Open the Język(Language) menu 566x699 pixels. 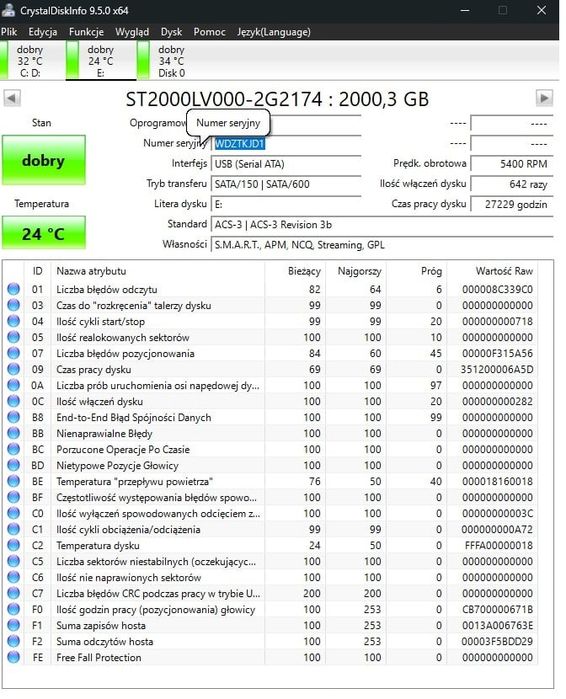274,32
